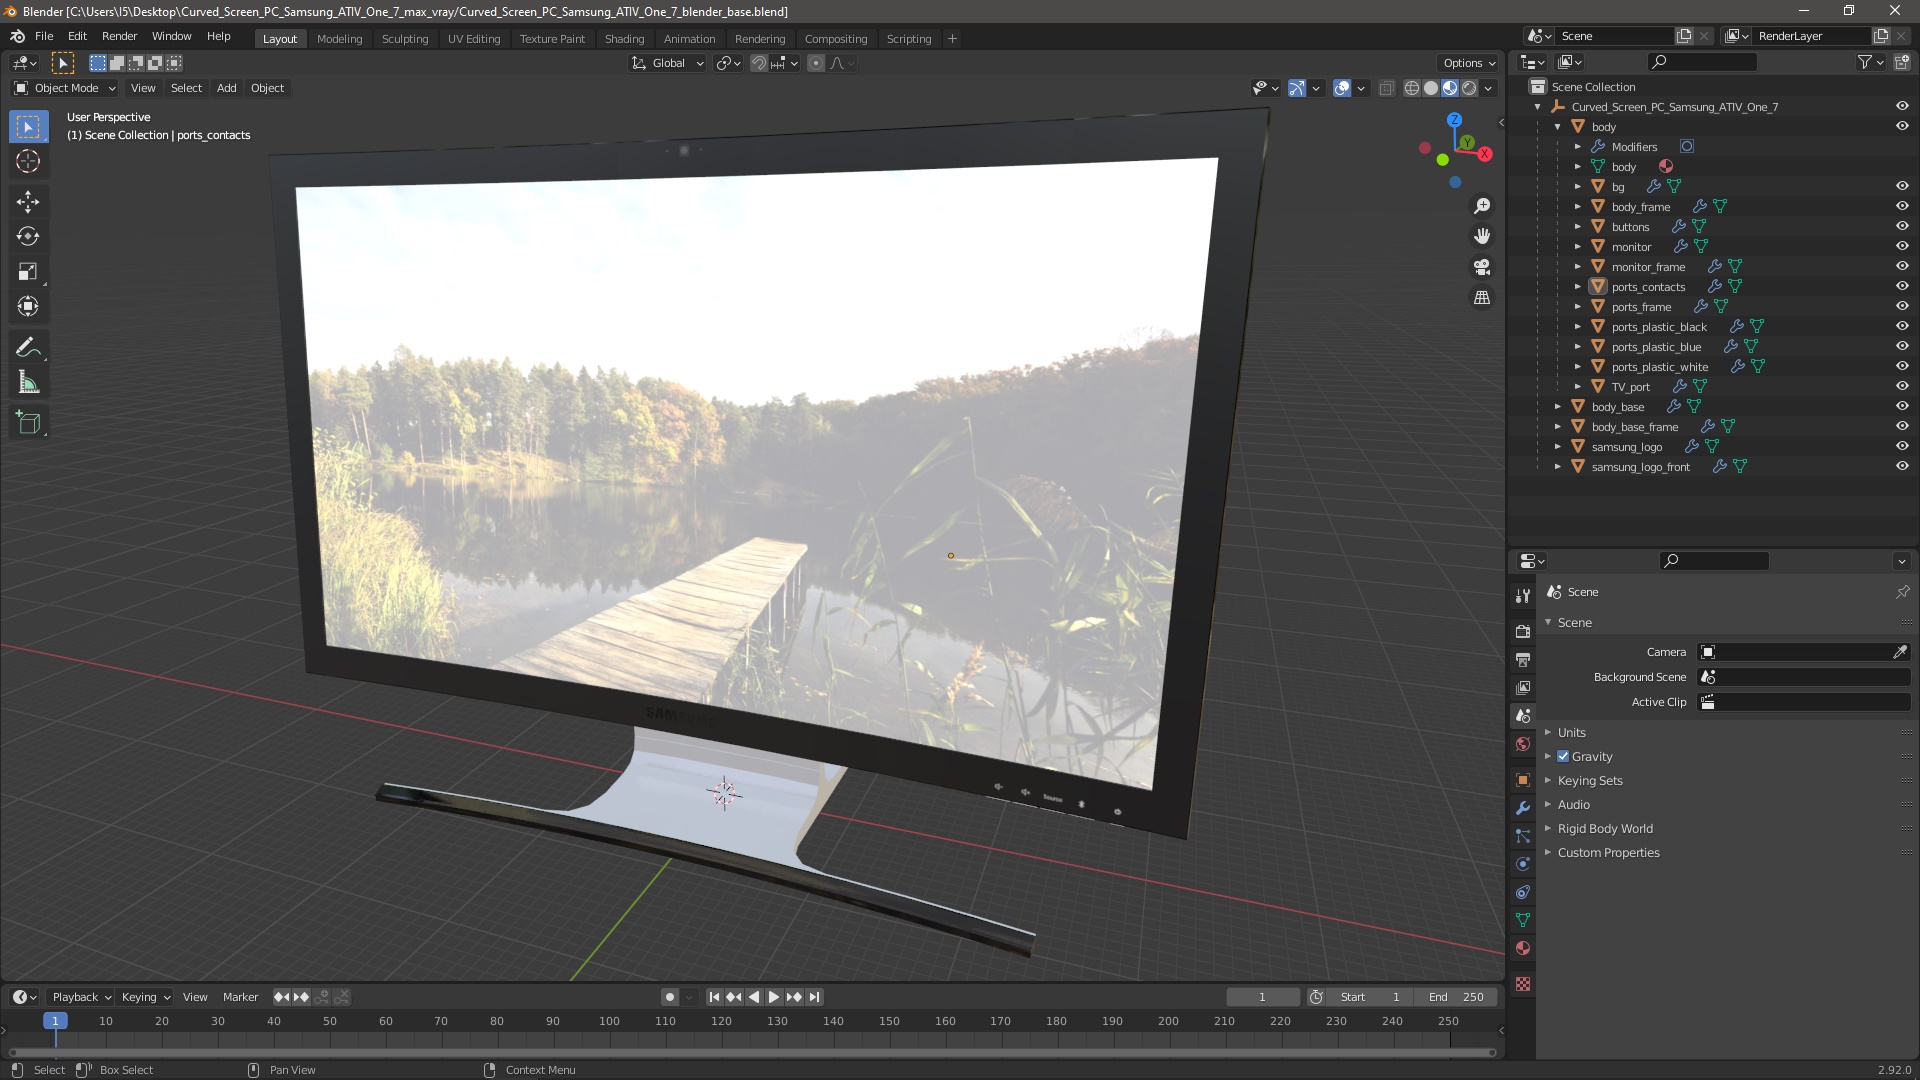Expand the Rigid Body World panel
The image size is (1920, 1080).
(1605, 829)
